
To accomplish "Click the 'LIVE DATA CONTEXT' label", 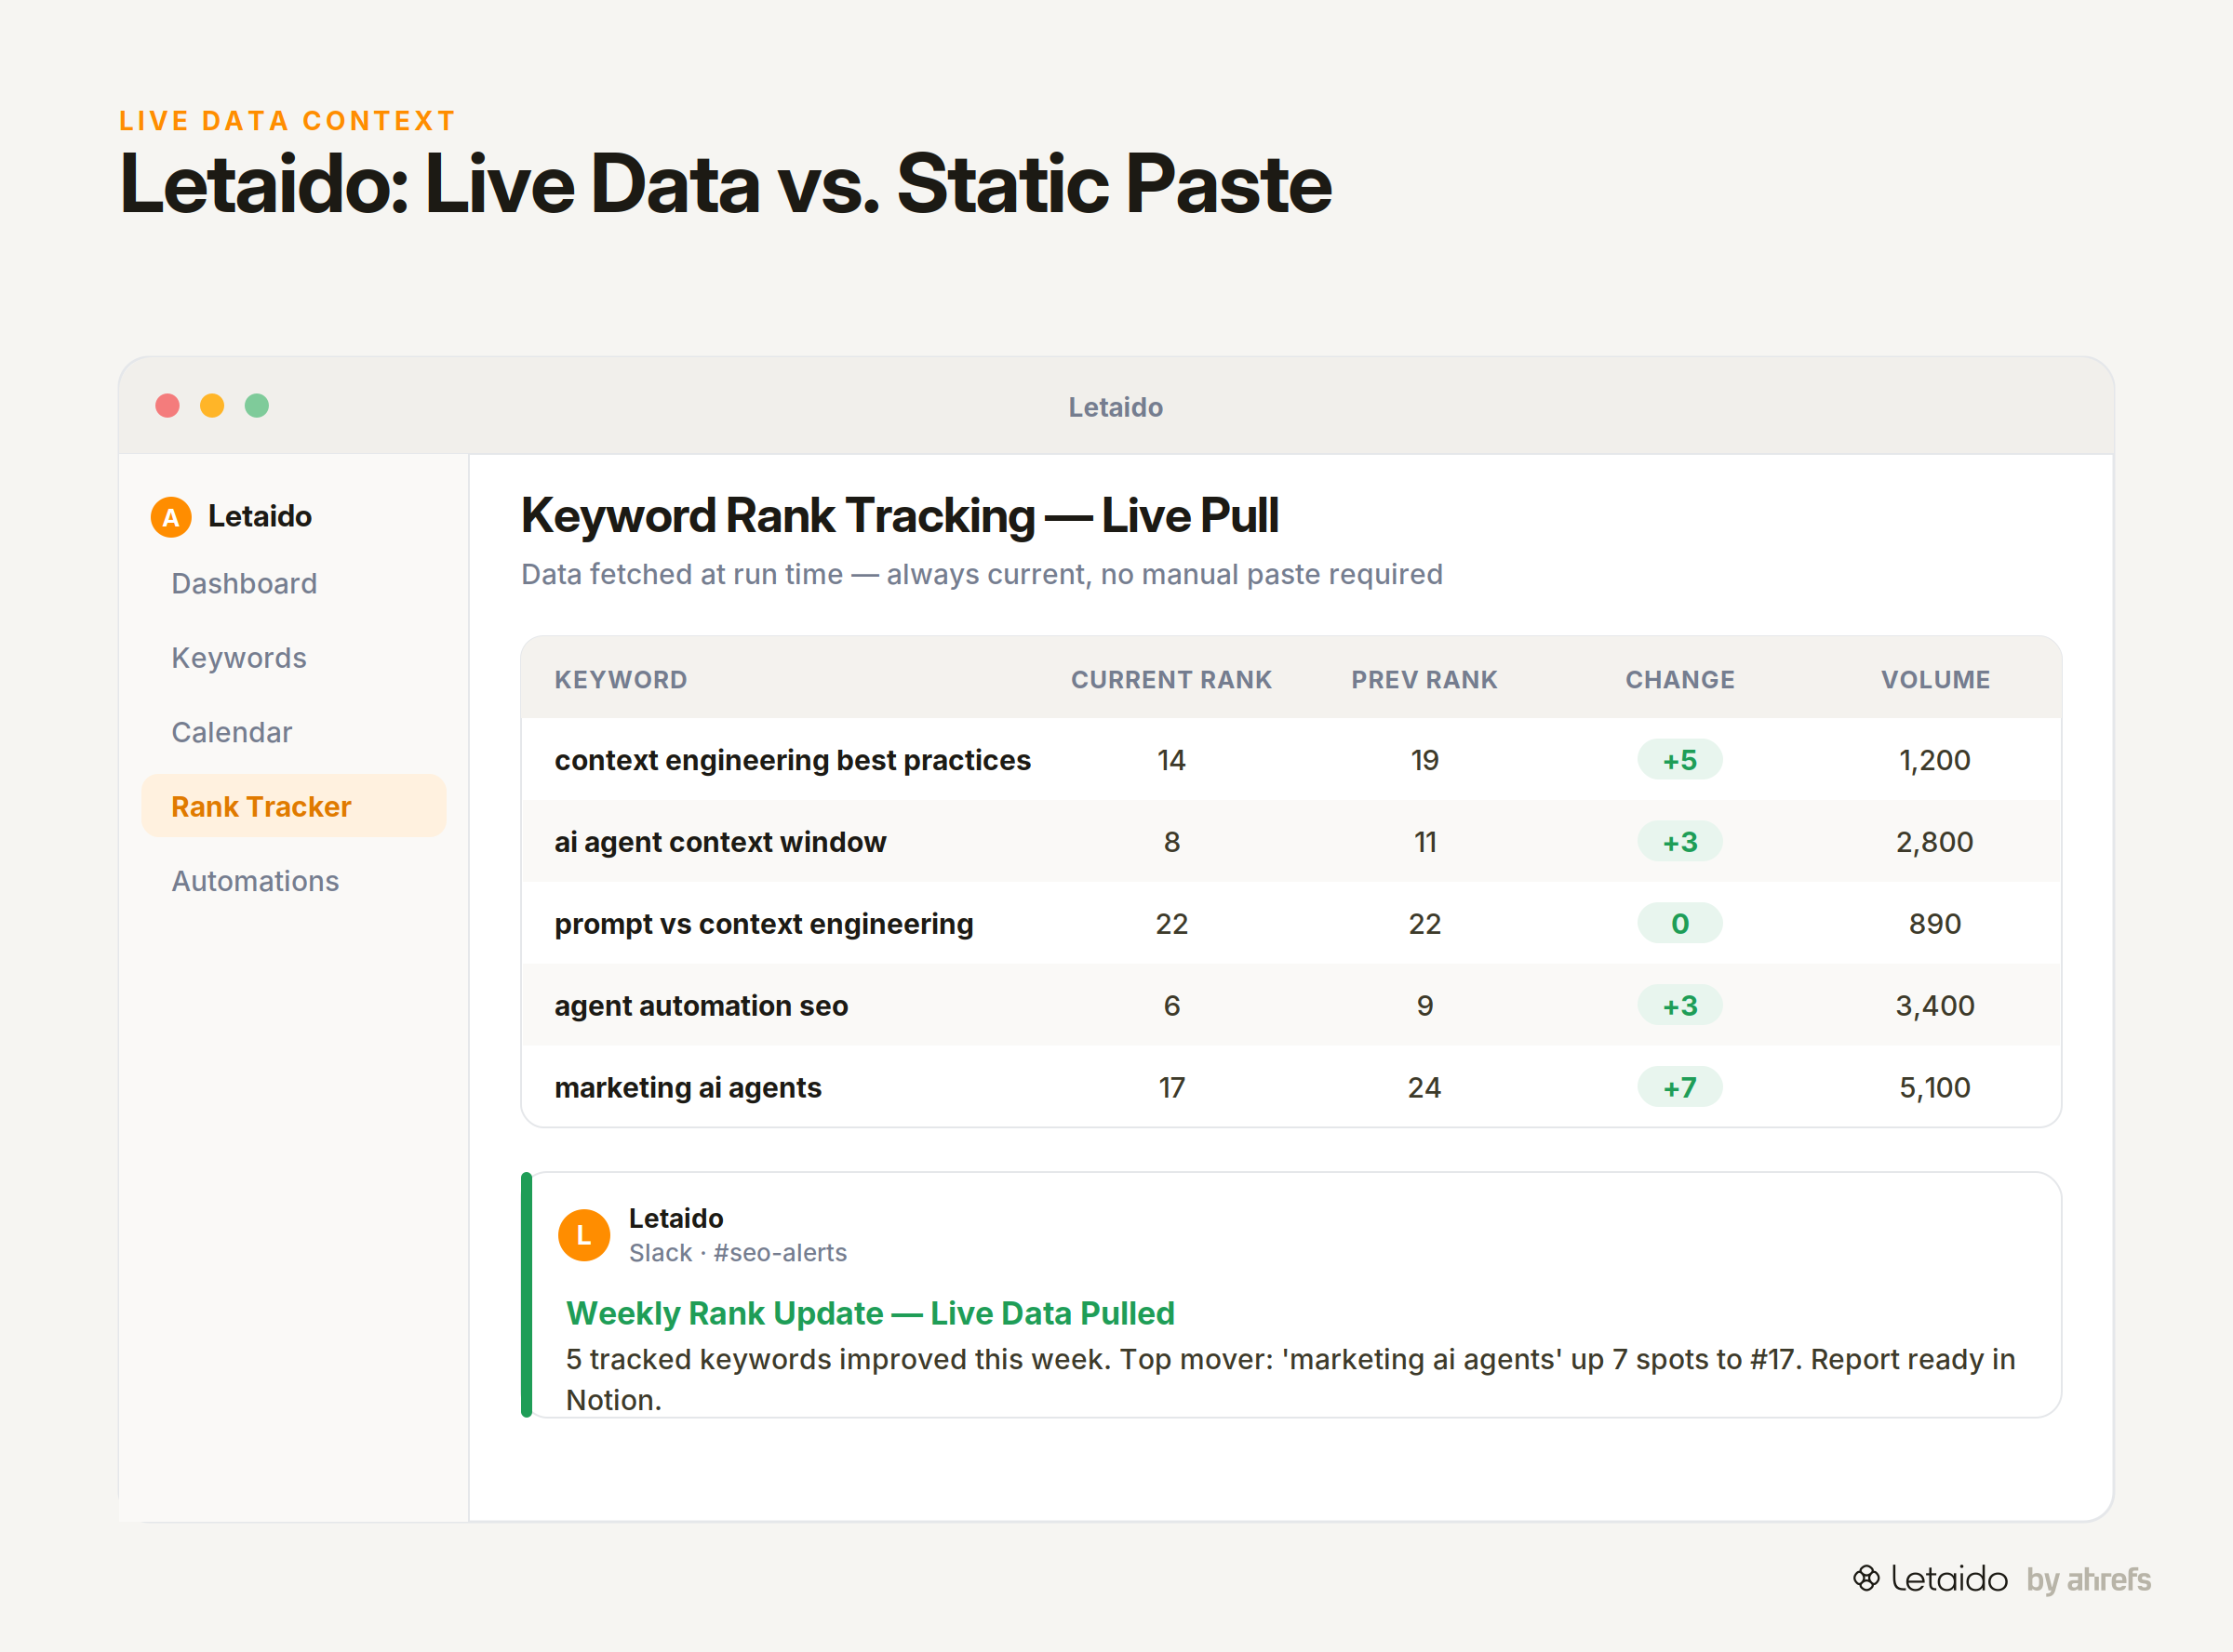I will tap(287, 121).
